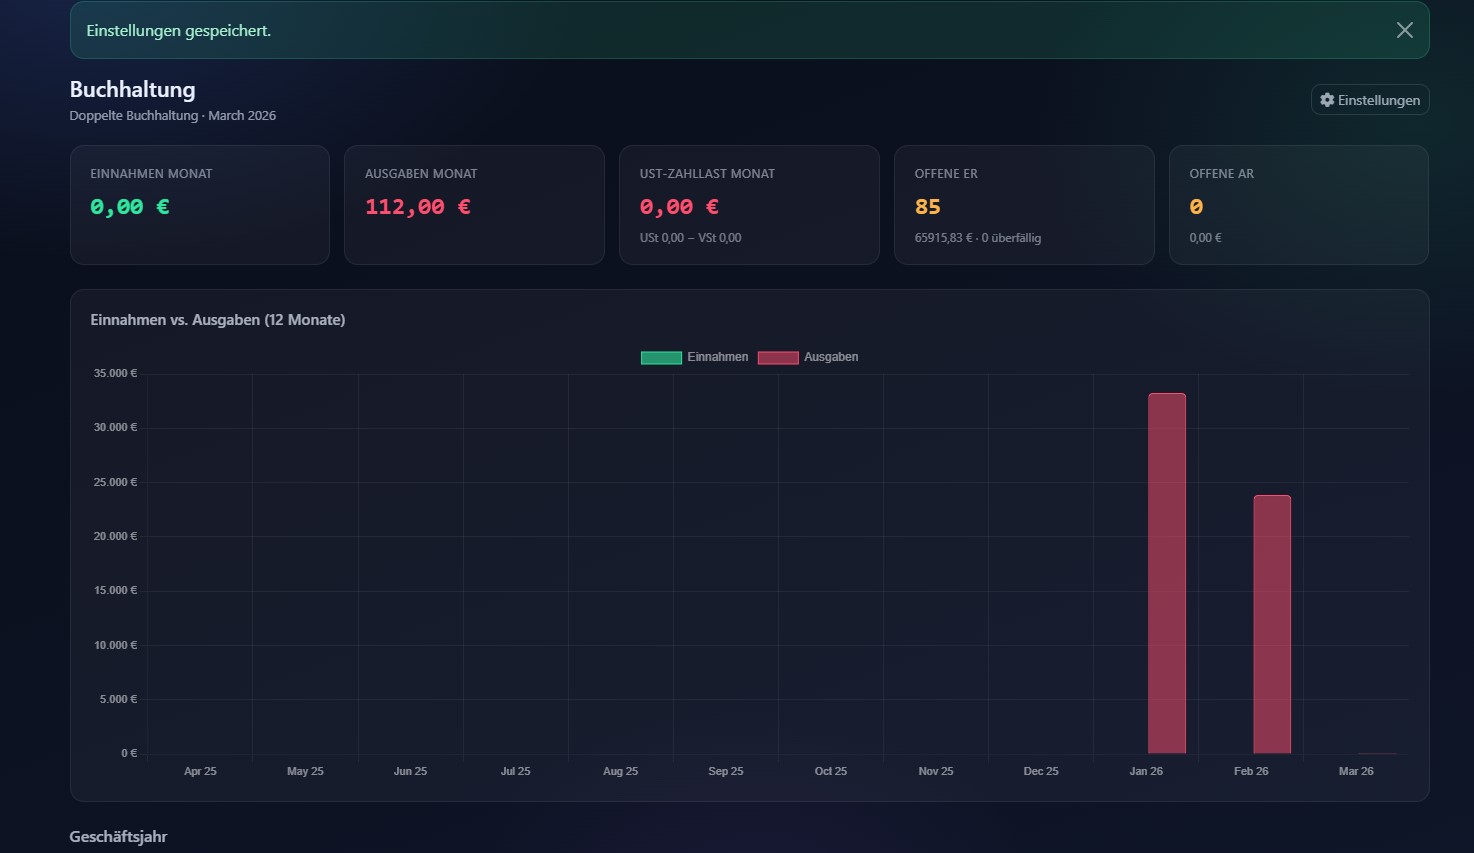This screenshot has width=1474, height=853.
Task: Click the '35.000 €' axis label
Action: (x=115, y=373)
